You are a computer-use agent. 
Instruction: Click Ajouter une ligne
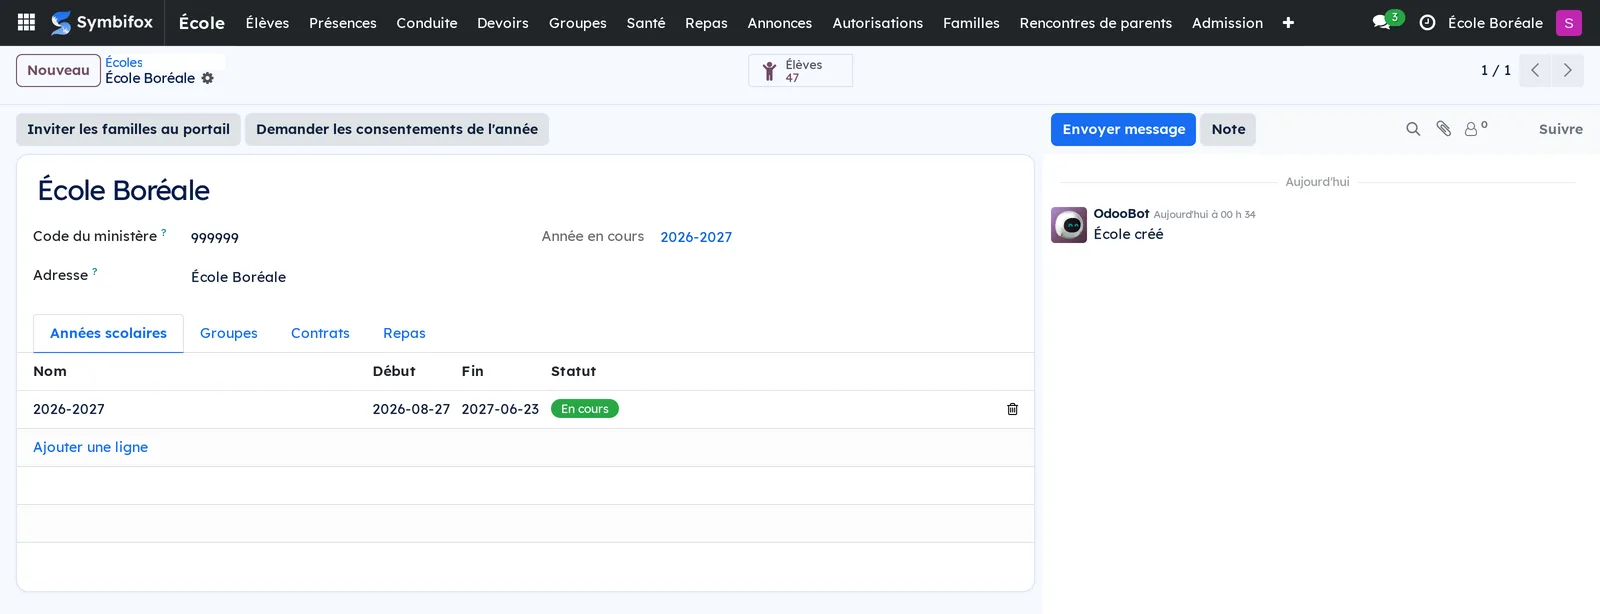pos(90,447)
